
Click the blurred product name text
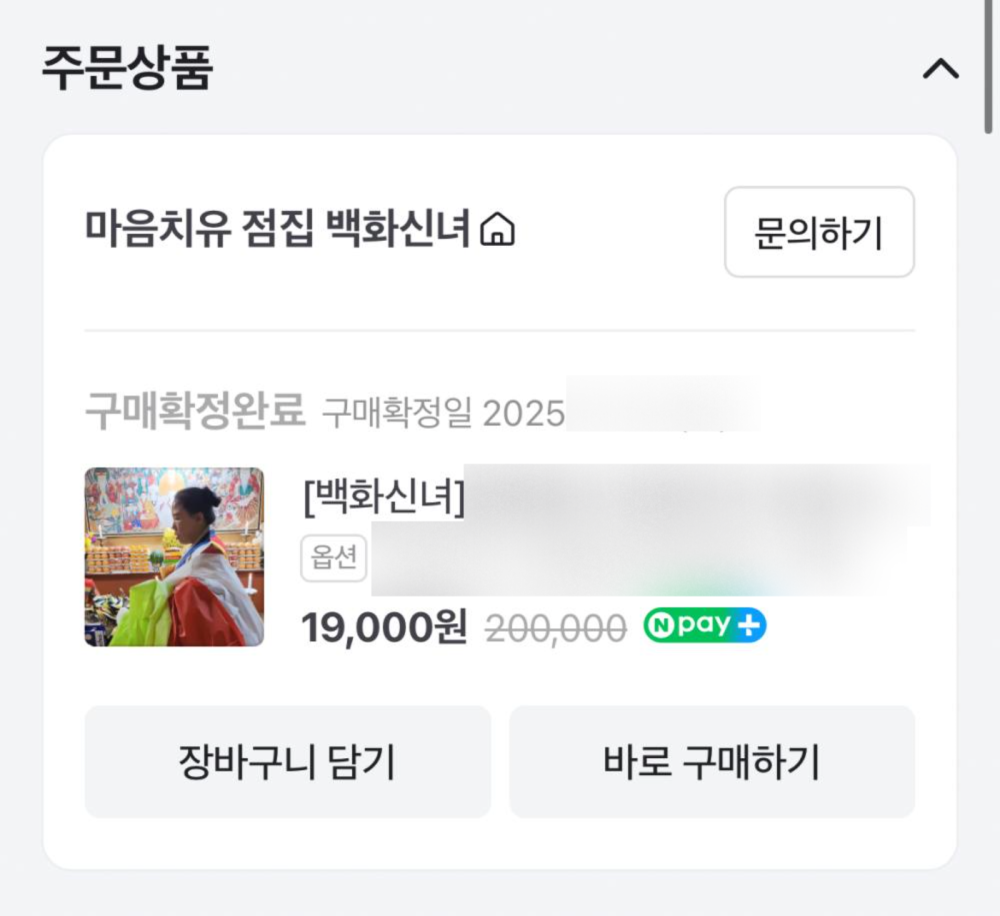pyautogui.click(x=695, y=495)
